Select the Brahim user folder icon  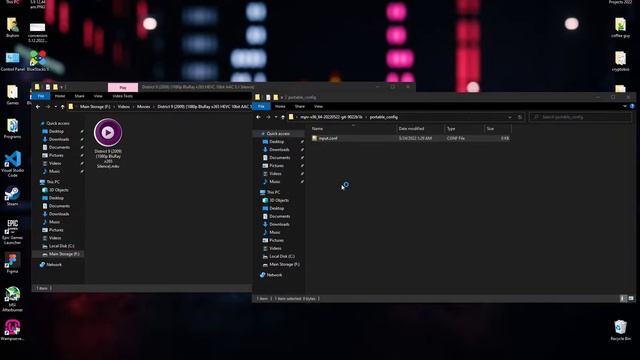12,28
